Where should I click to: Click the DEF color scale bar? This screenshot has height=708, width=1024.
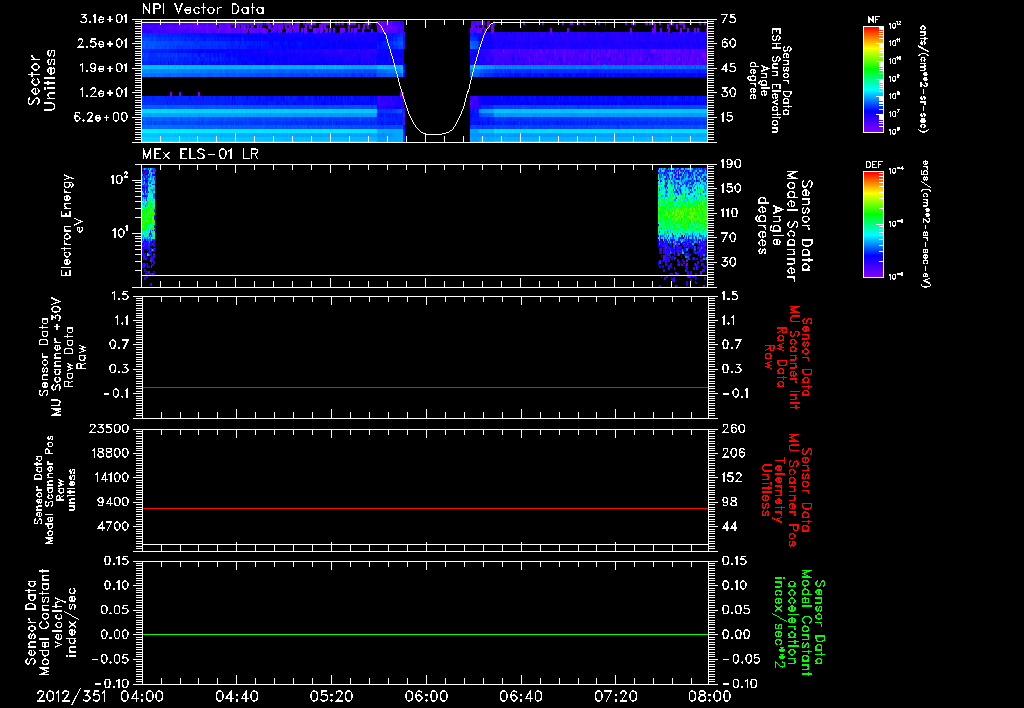[874, 223]
